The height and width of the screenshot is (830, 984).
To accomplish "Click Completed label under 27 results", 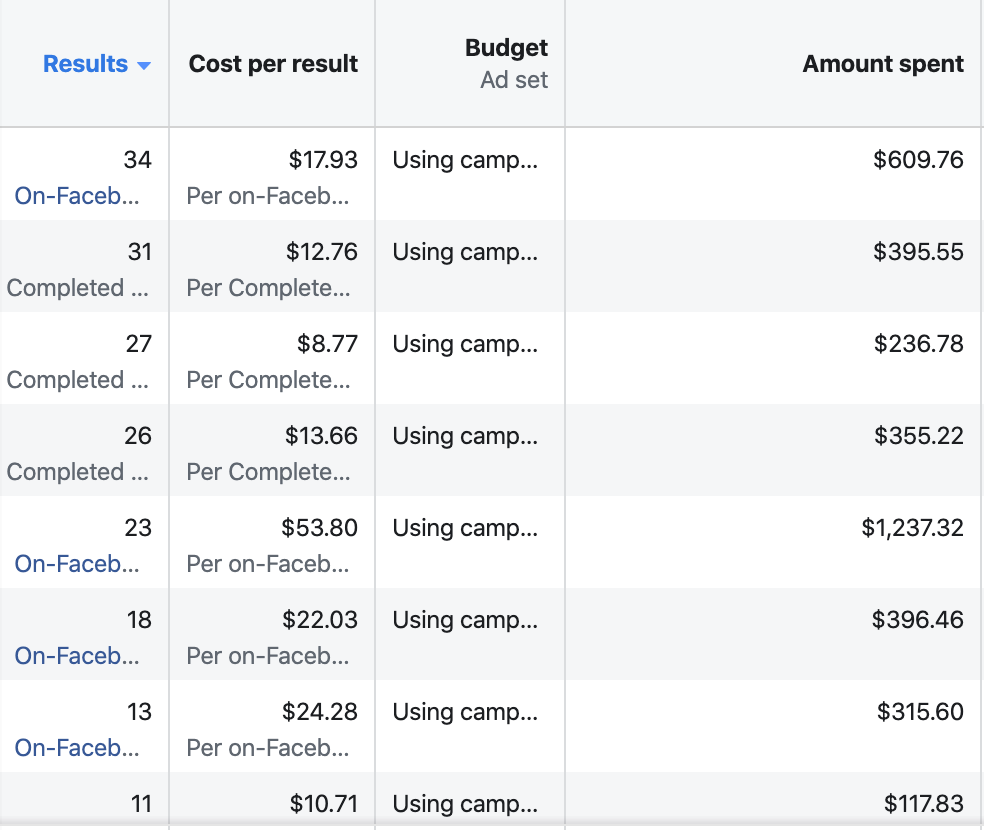I will coord(77,380).
